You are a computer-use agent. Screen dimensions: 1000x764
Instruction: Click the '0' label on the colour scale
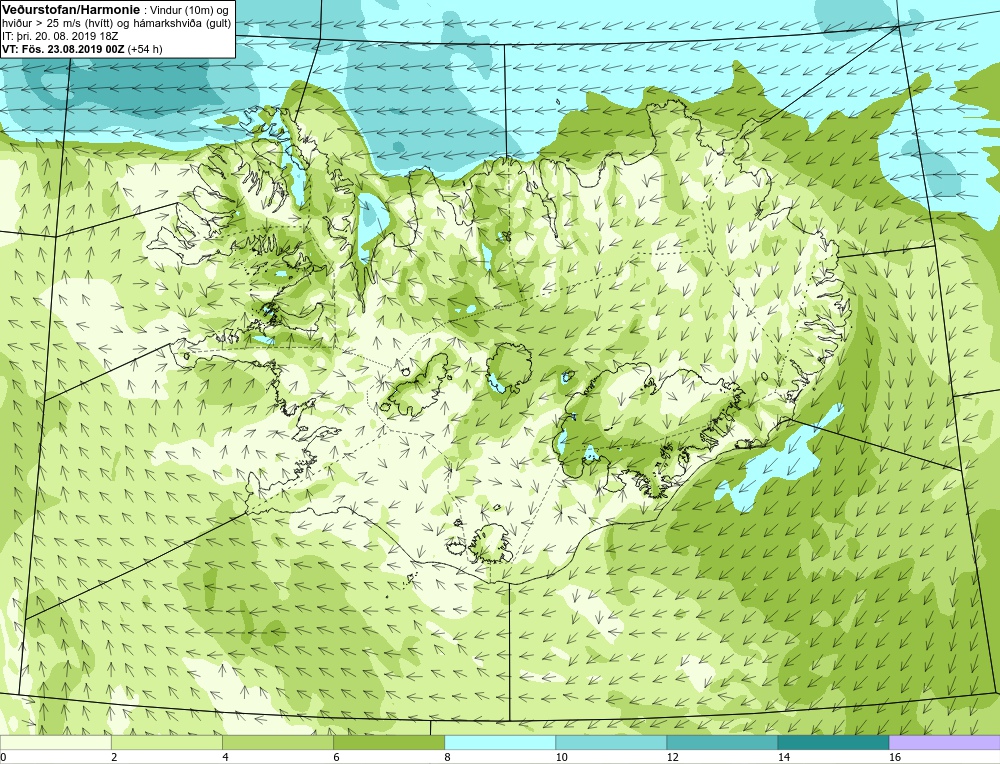point(3,758)
